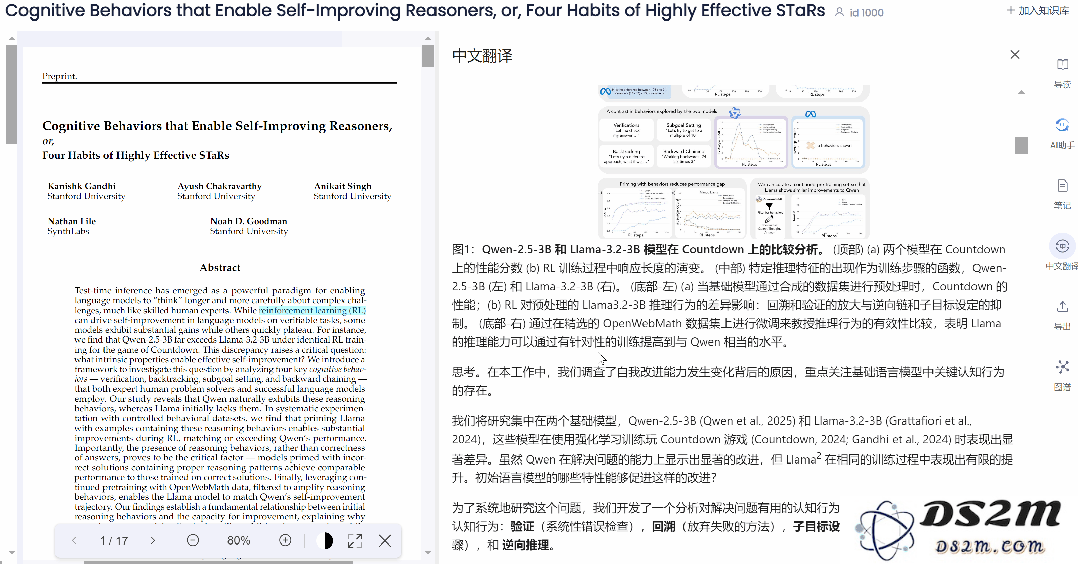Click bold term 逆向推理 in translation

click(526, 545)
